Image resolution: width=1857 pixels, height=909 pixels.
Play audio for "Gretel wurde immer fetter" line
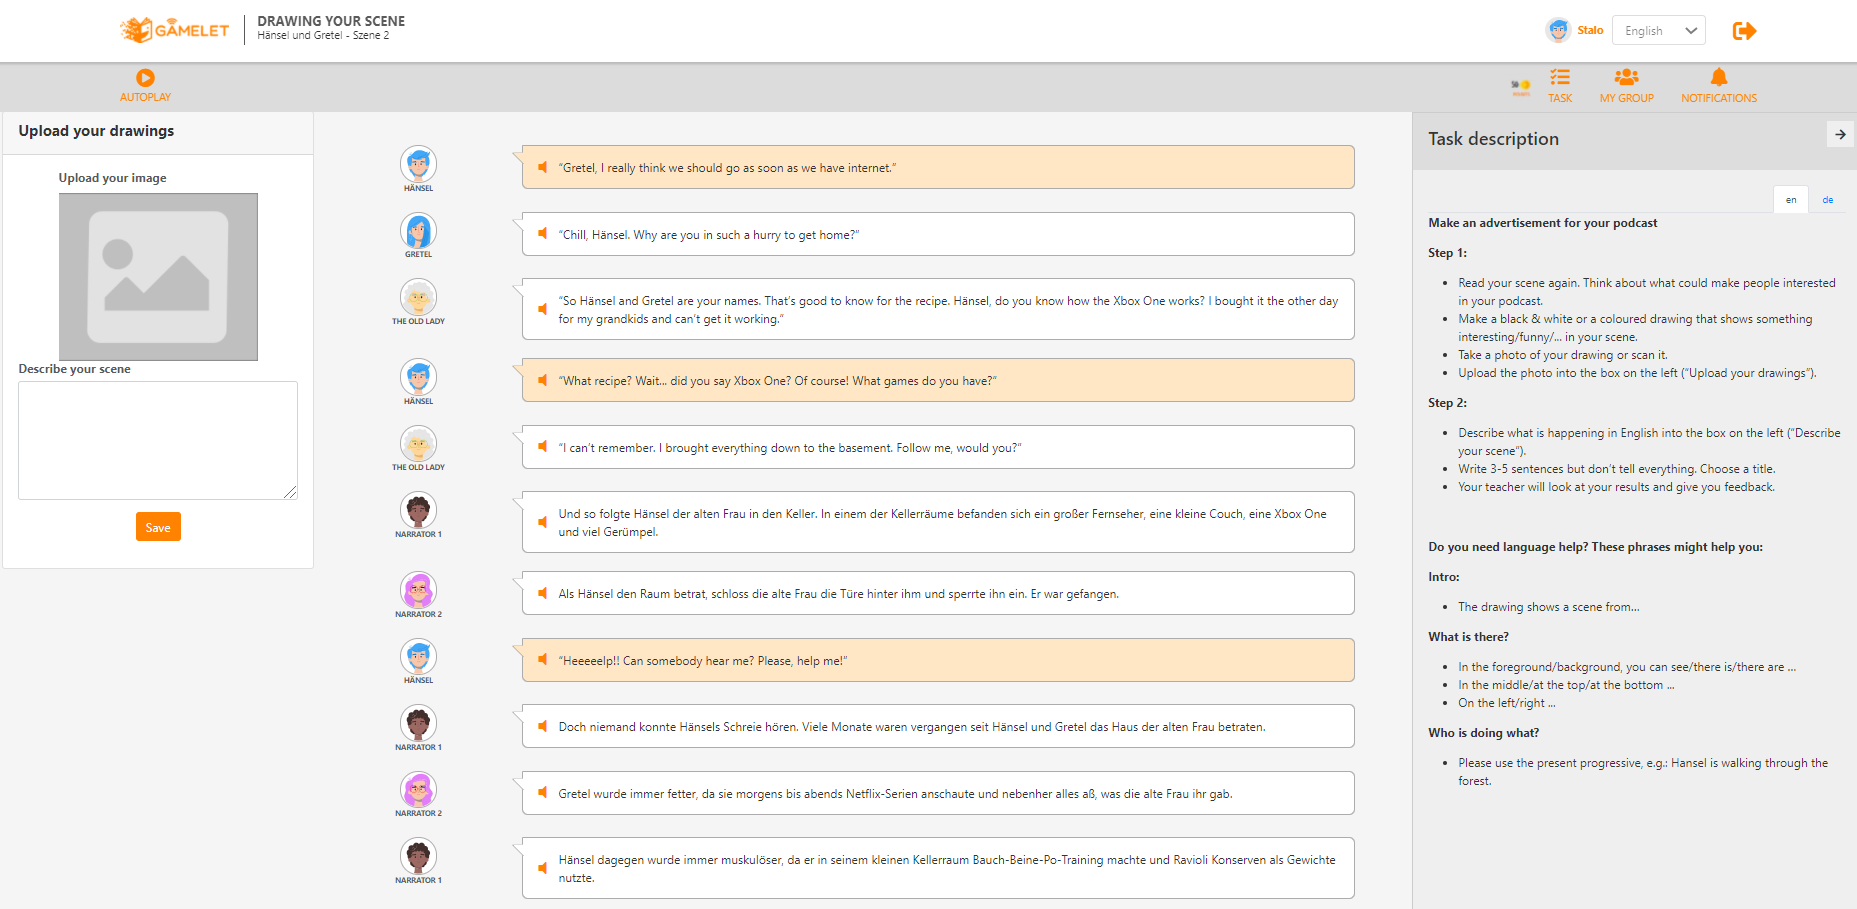click(542, 793)
